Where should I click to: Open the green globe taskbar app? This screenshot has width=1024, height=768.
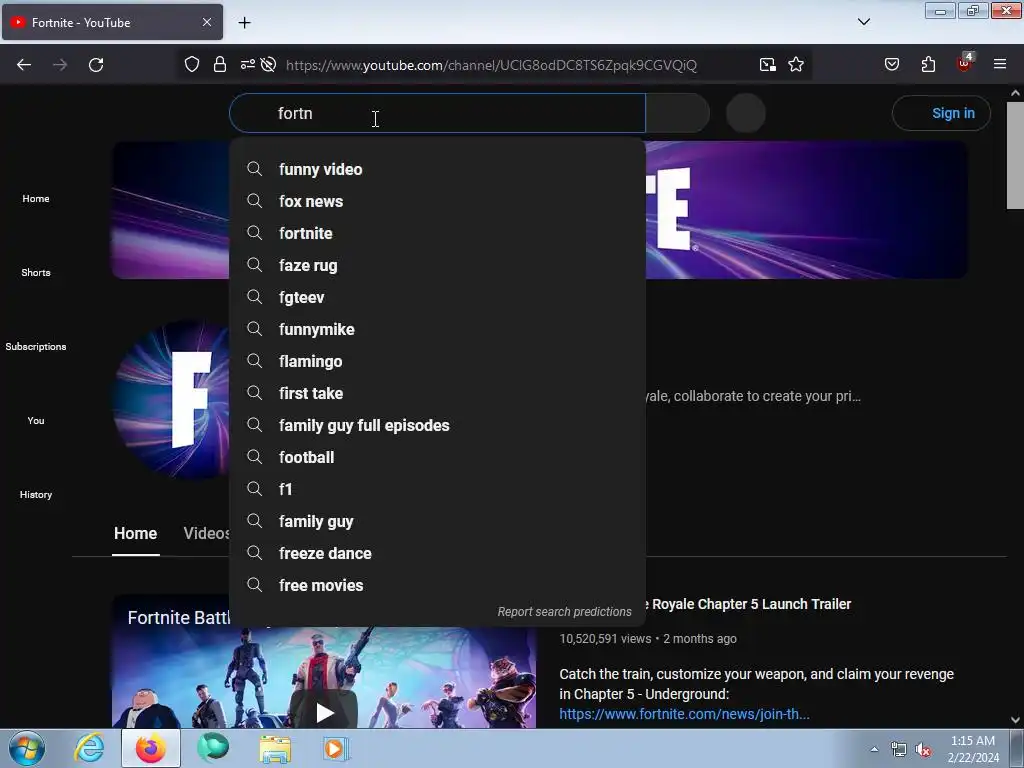pos(213,748)
